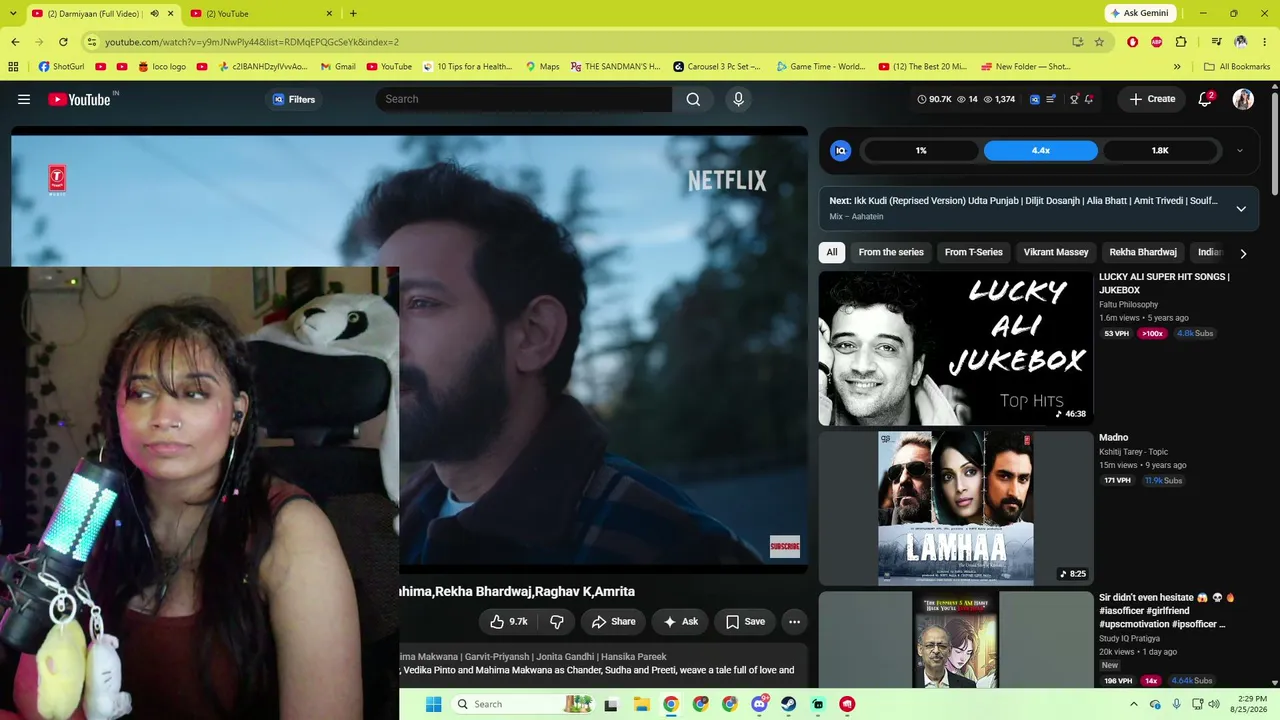The image size is (1280, 720).
Task: Launch Steam from the taskbar
Action: pyautogui.click(x=788, y=704)
